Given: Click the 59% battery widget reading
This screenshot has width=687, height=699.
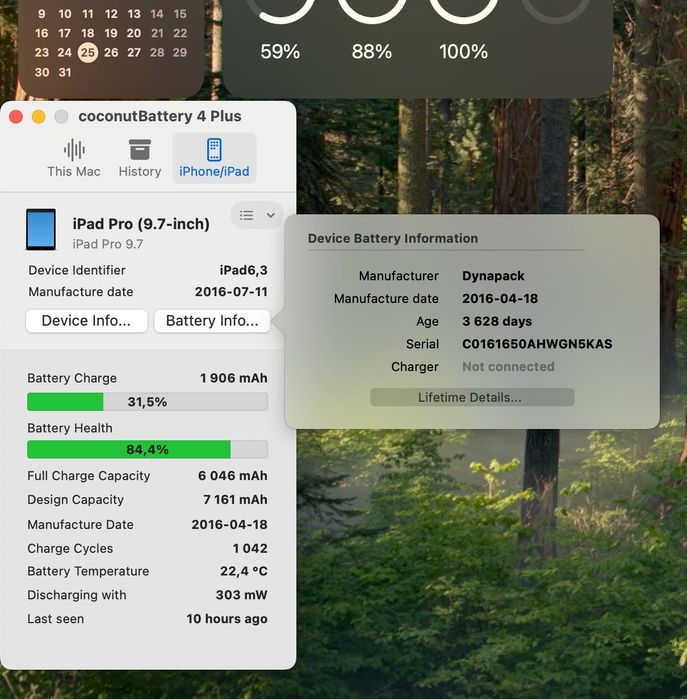Looking at the screenshot, I should click(280, 52).
